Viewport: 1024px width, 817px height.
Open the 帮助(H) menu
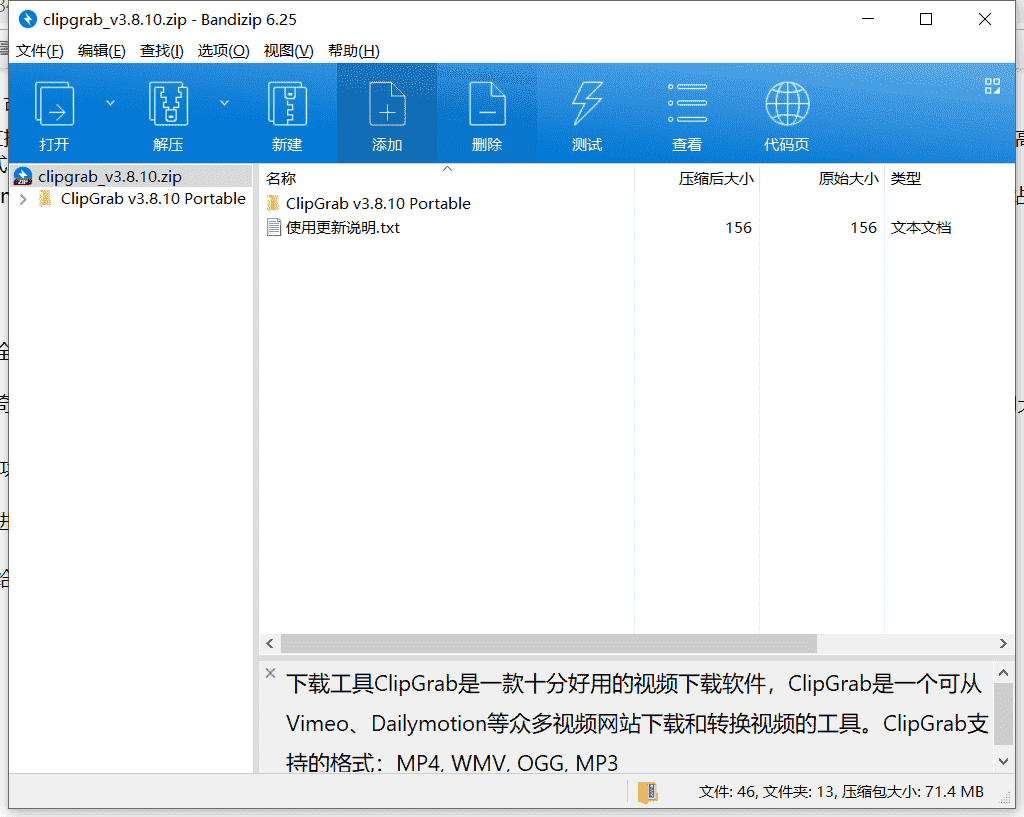pos(353,51)
